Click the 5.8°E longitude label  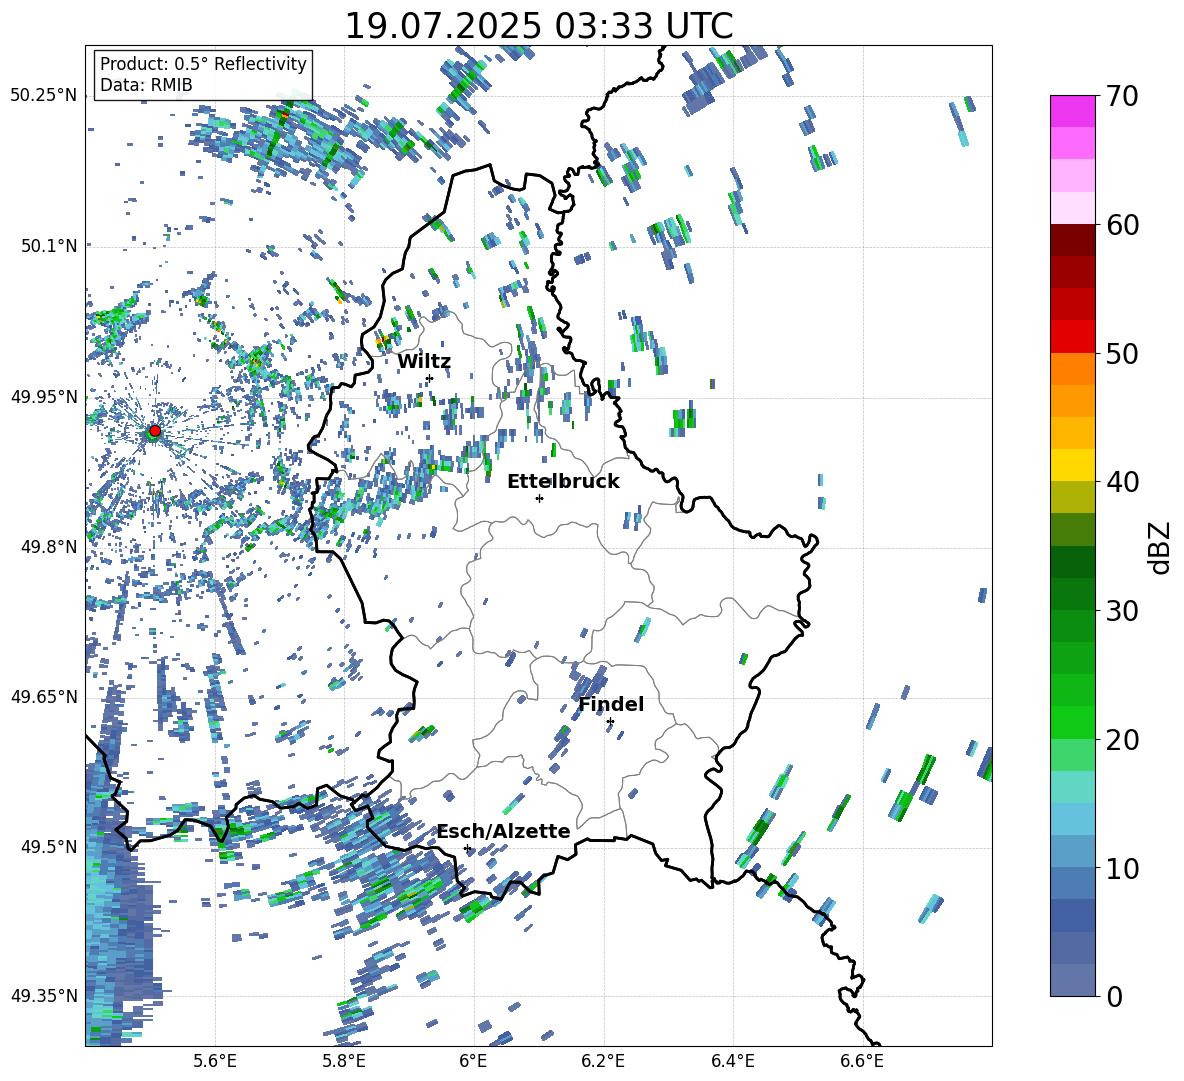pyautogui.click(x=344, y=1061)
